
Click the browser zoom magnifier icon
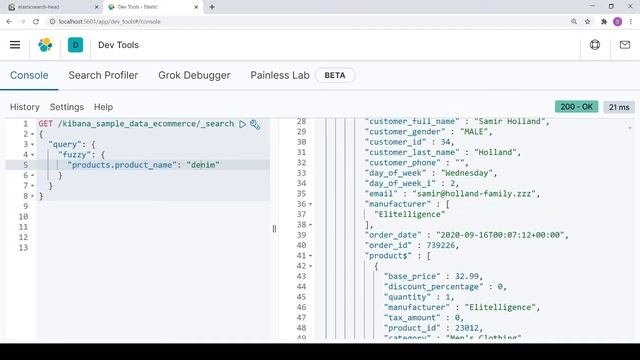tap(574, 22)
